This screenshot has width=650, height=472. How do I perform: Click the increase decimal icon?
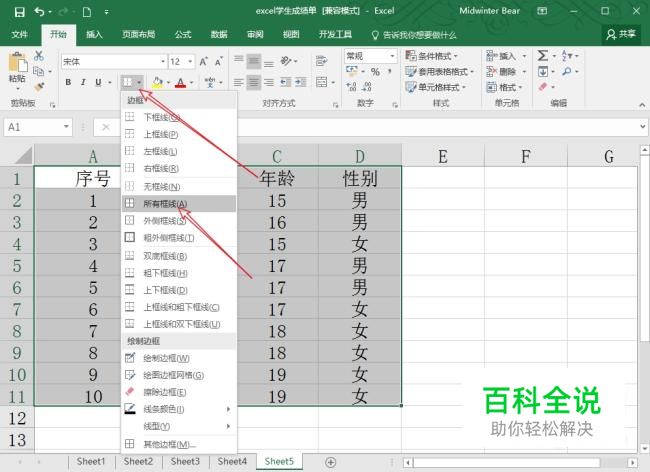point(352,87)
